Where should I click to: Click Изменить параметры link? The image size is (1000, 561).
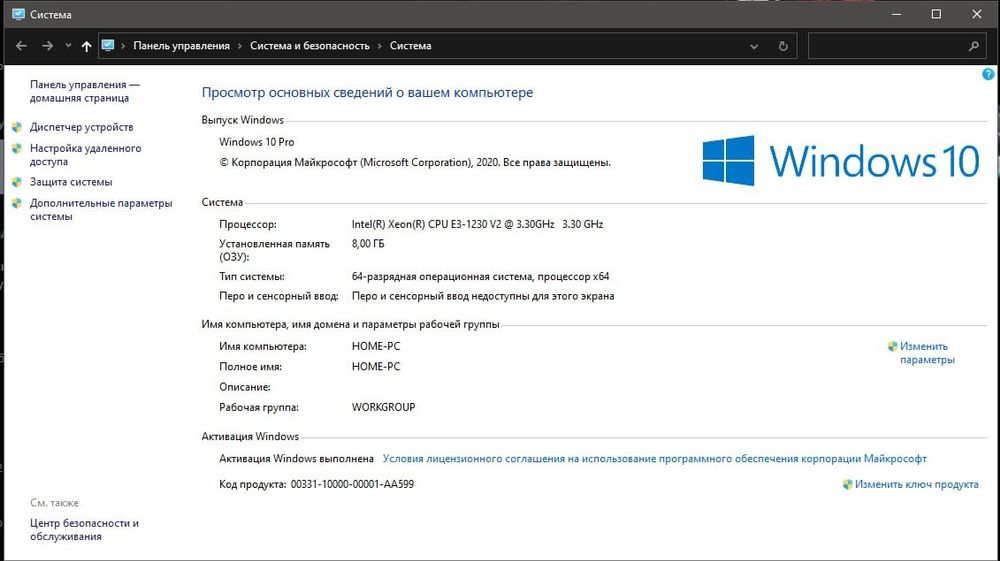(927, 353)
